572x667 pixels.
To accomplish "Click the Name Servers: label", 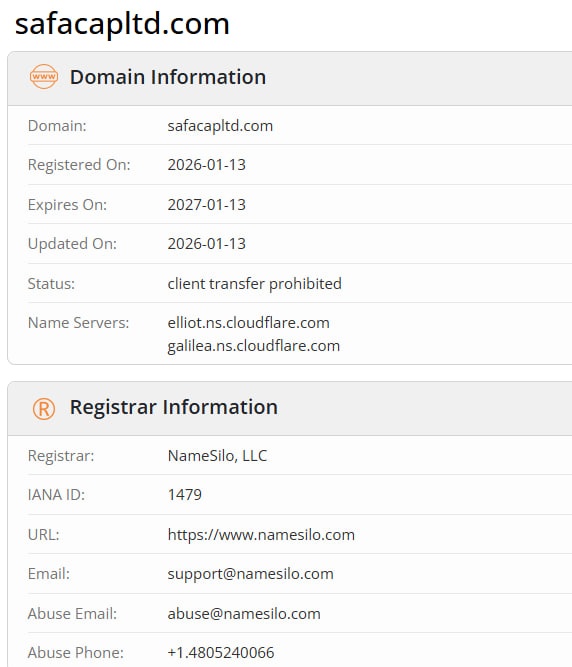I will (x=78, y=323).
